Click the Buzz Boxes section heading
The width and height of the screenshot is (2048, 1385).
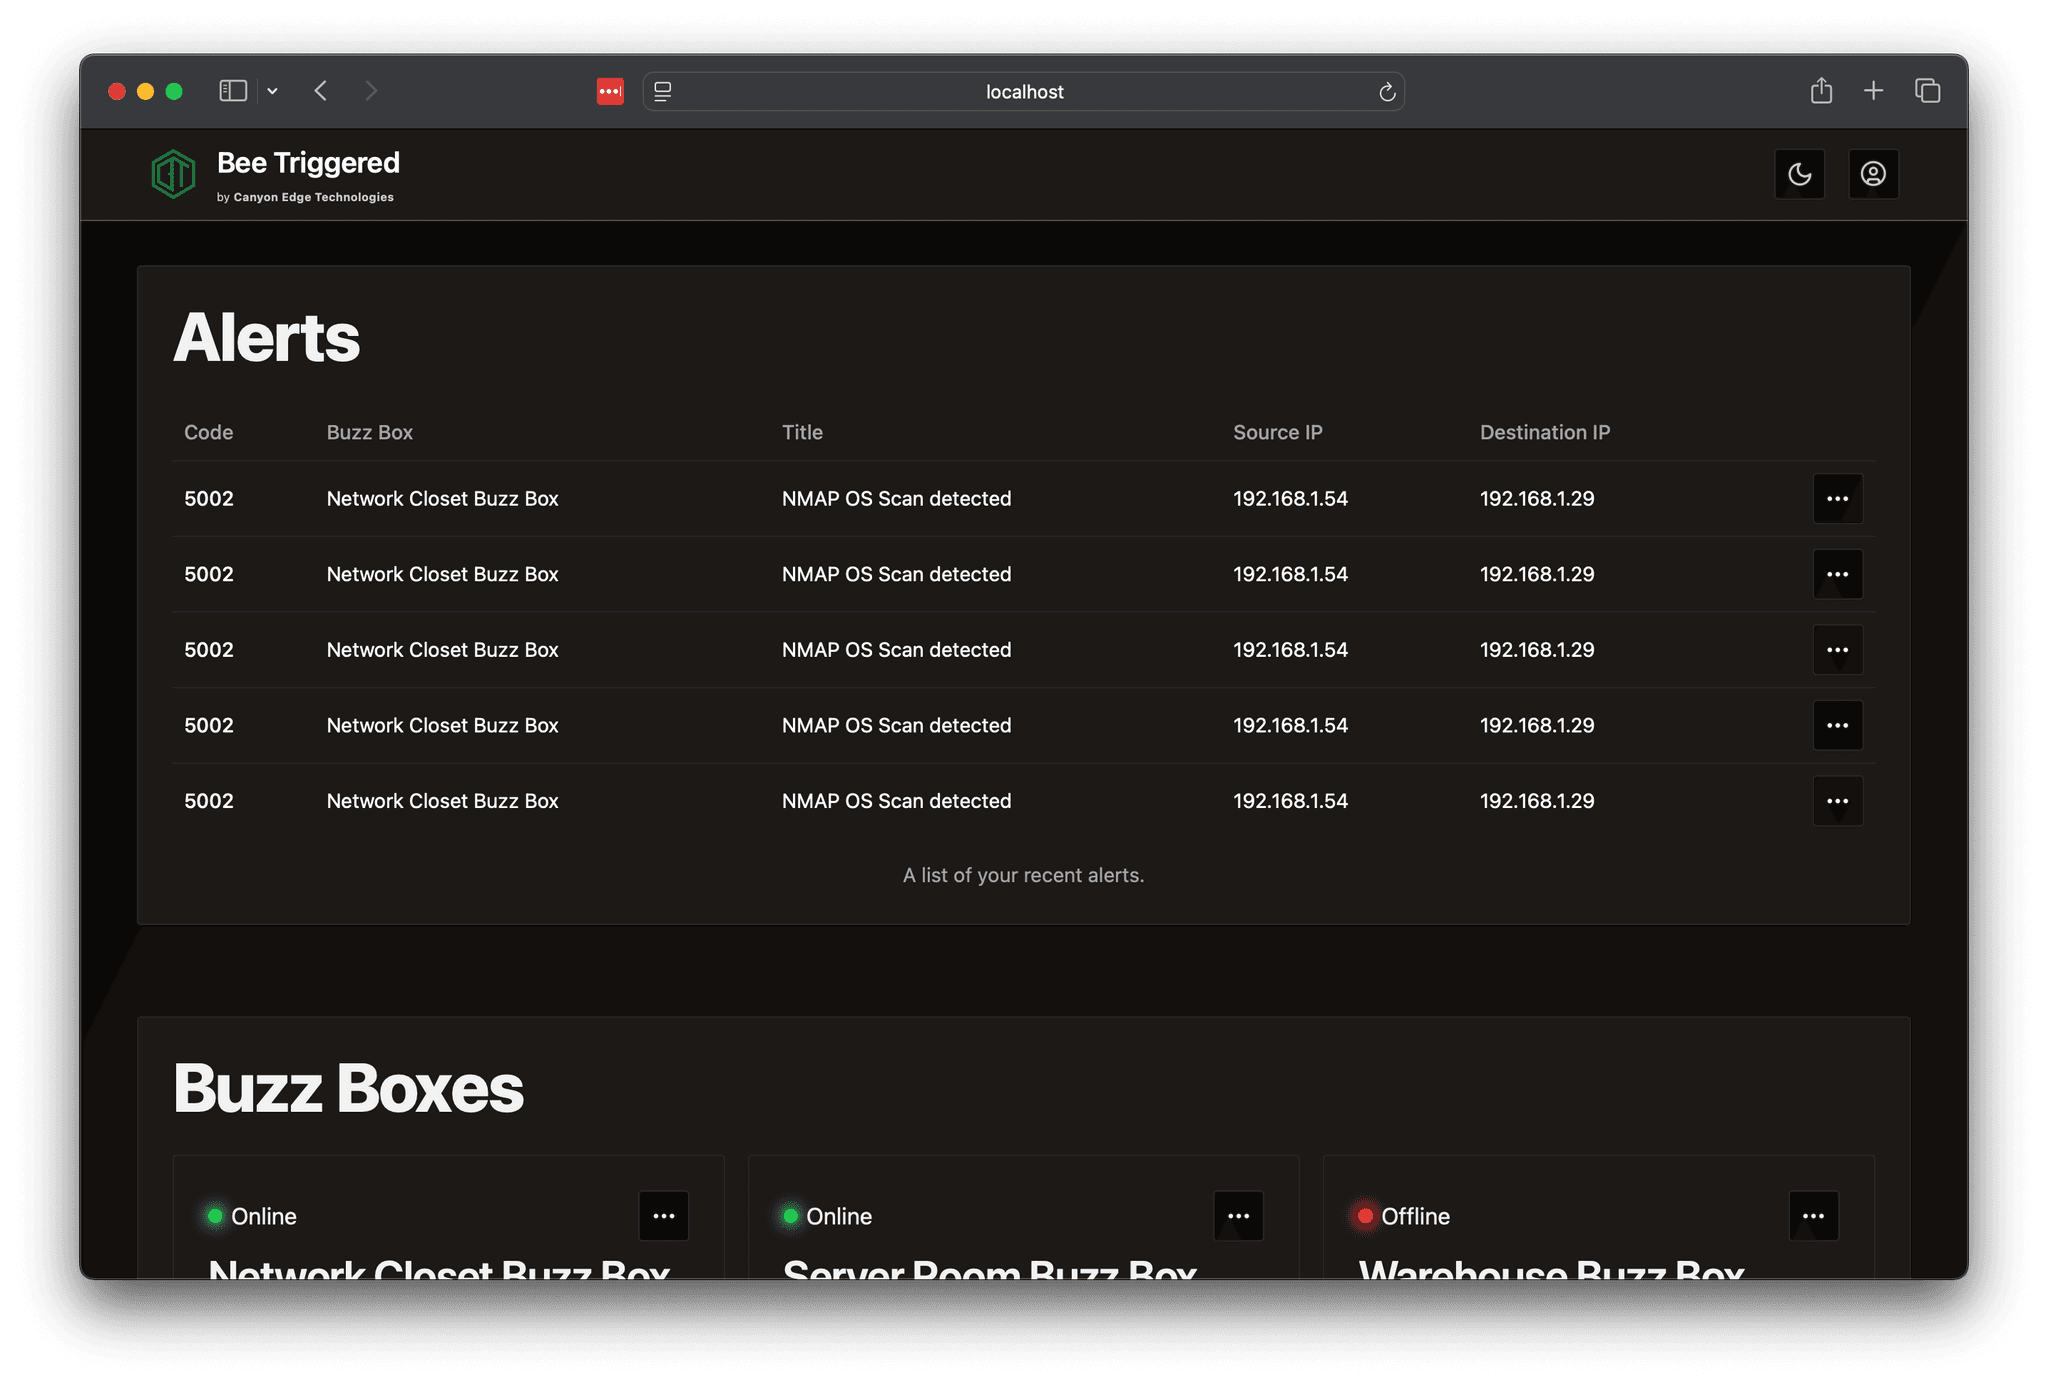[348, 1088]
